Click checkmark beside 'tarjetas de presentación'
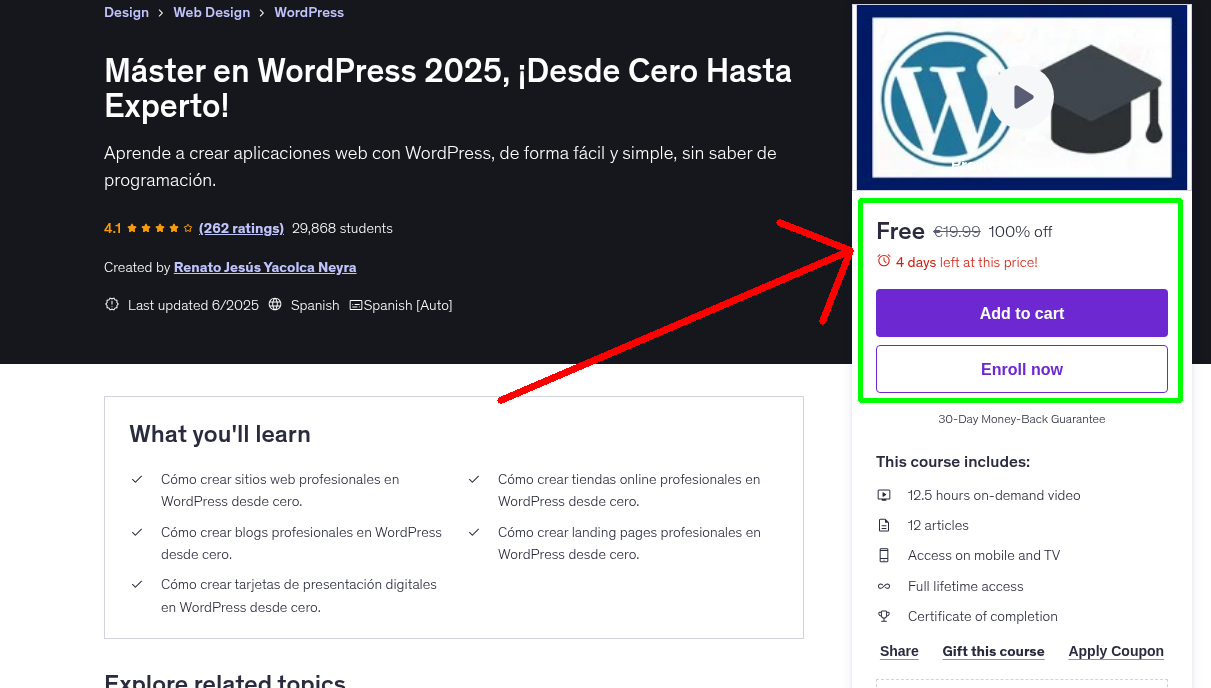Viewport: 1211px width, 688px height. [x=137, y=585]
